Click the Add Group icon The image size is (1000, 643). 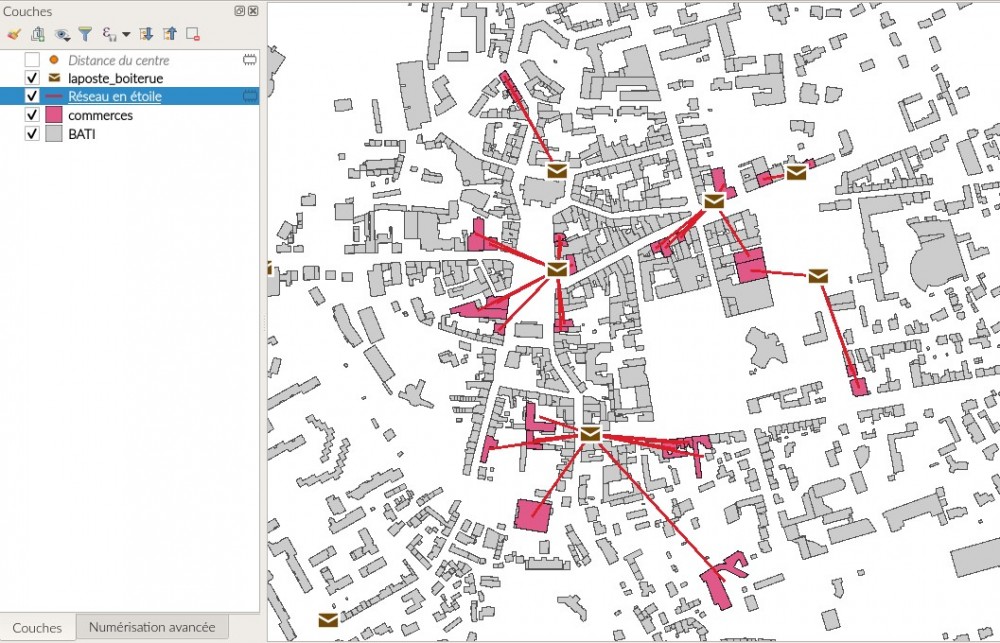coord(37,34)
